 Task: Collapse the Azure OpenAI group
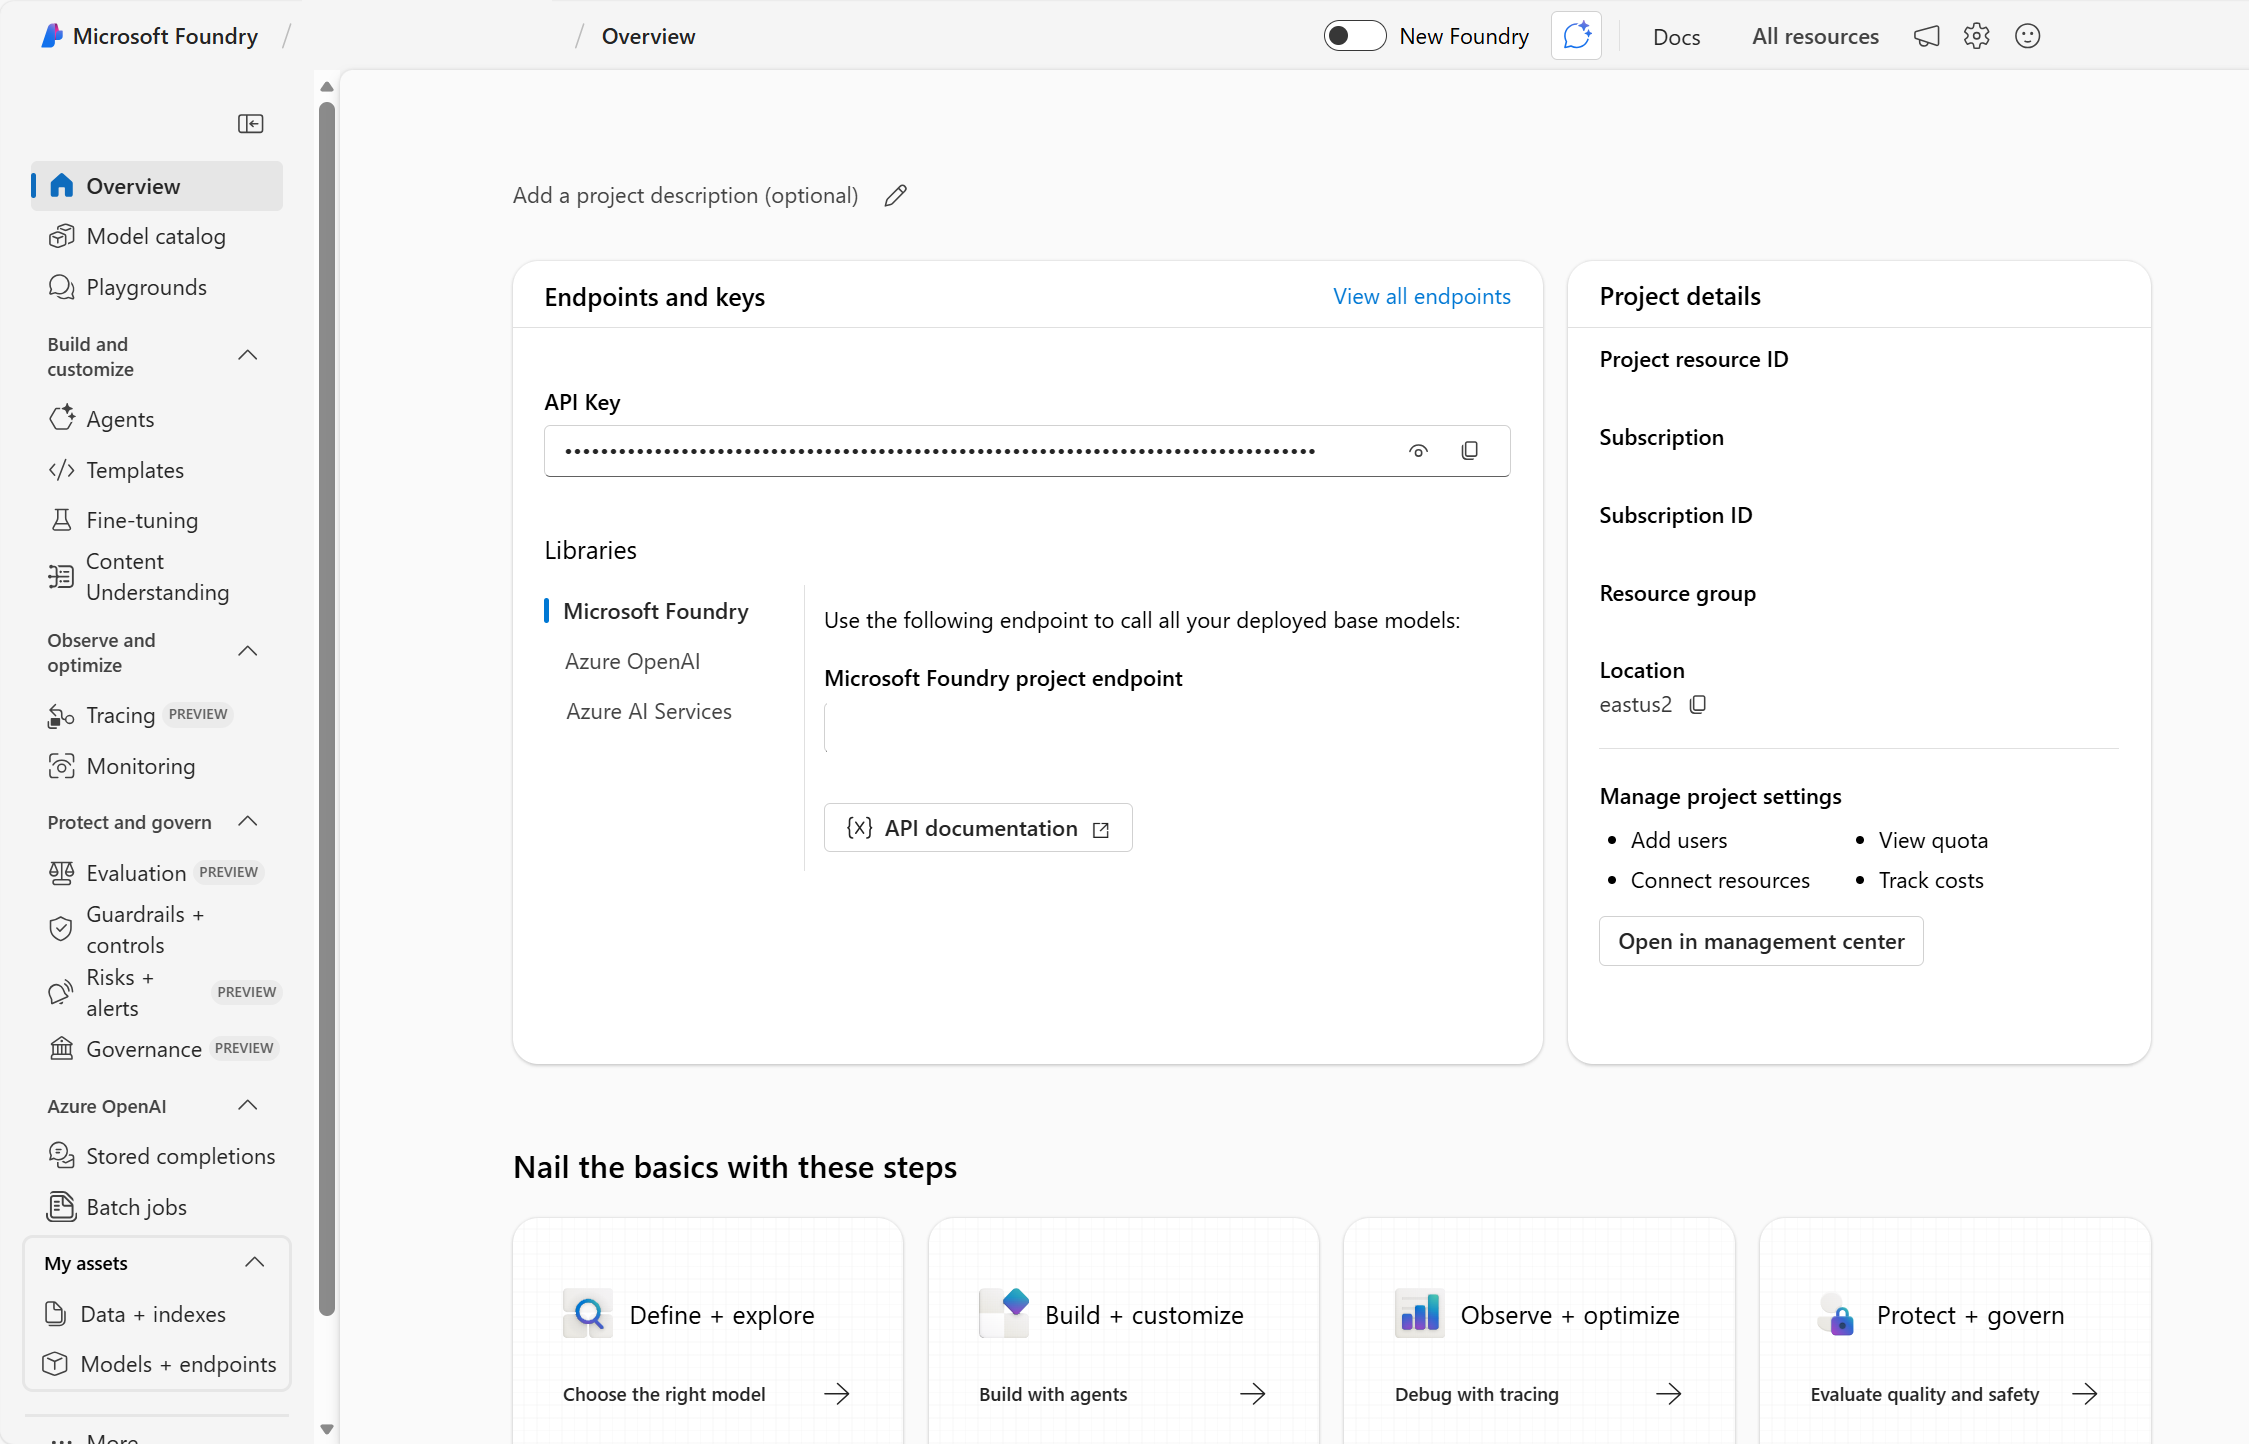(248, 1106)
